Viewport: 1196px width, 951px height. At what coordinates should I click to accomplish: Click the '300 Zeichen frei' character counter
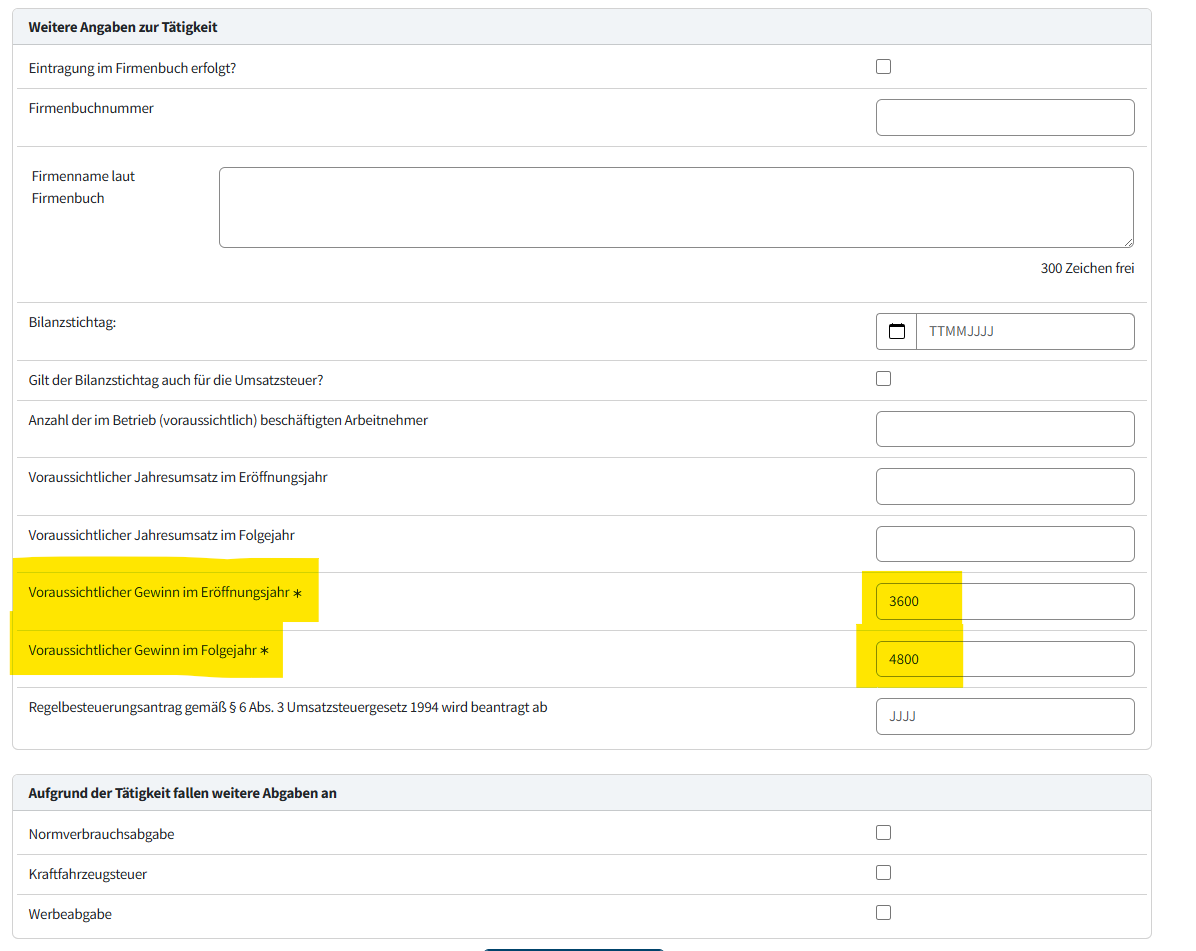(x=1087, y=268)
